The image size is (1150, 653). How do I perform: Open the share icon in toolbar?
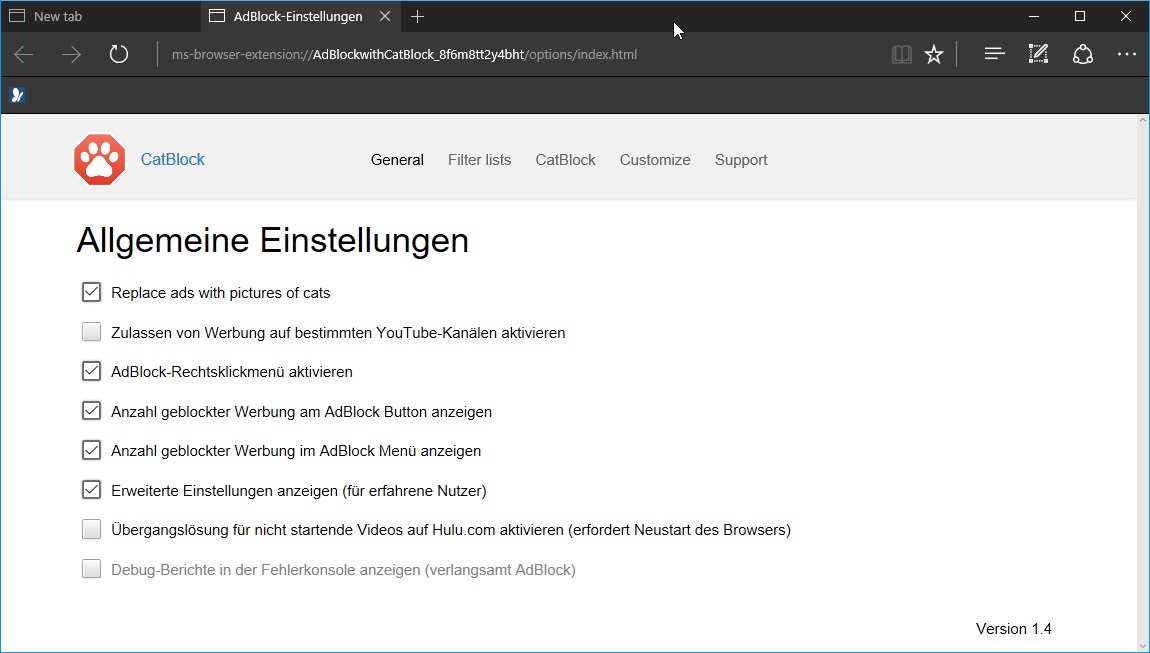(1083, 54)
